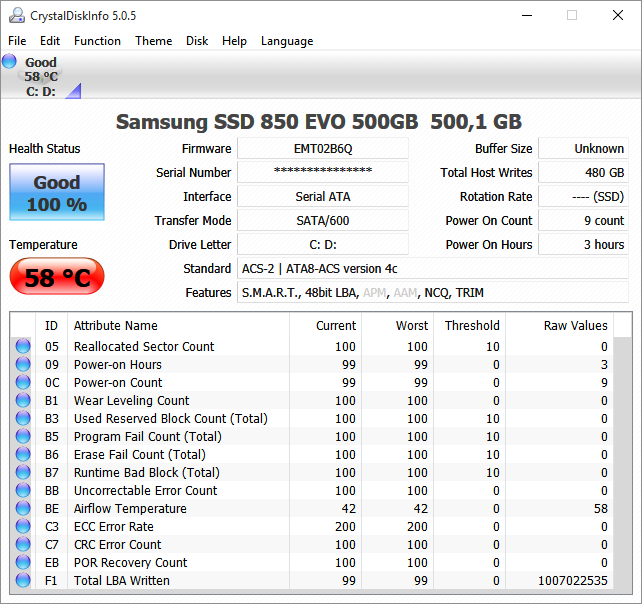Open the File menu
Screen dimensions: 642x604
[17, 41]
